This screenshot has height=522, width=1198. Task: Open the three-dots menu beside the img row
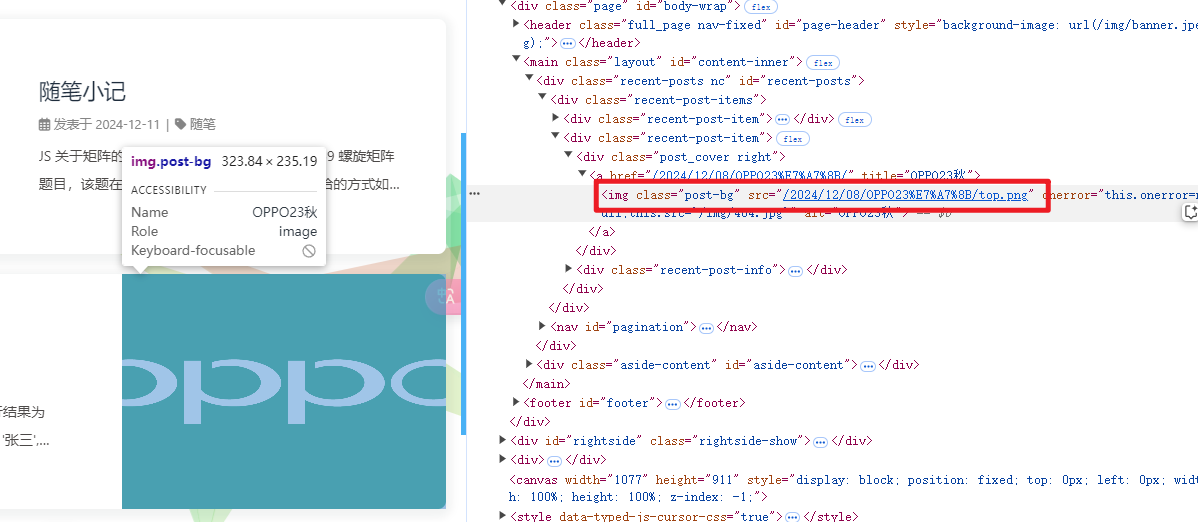pyautogui.click(x=474, y=193)
